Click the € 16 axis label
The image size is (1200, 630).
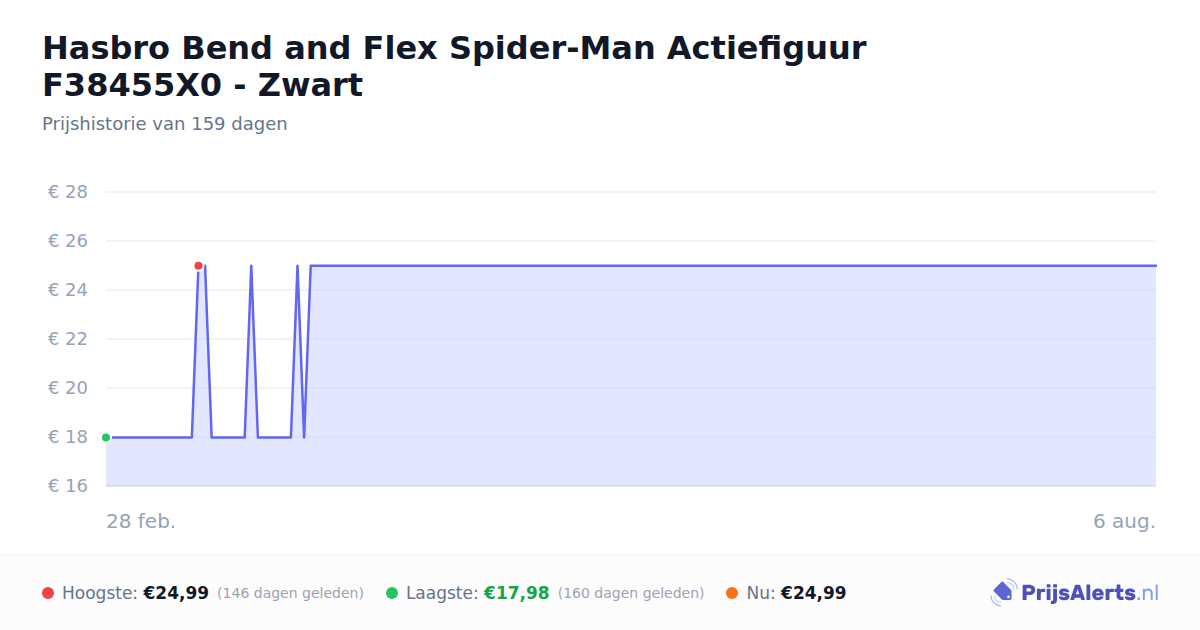tap(68, 486)
